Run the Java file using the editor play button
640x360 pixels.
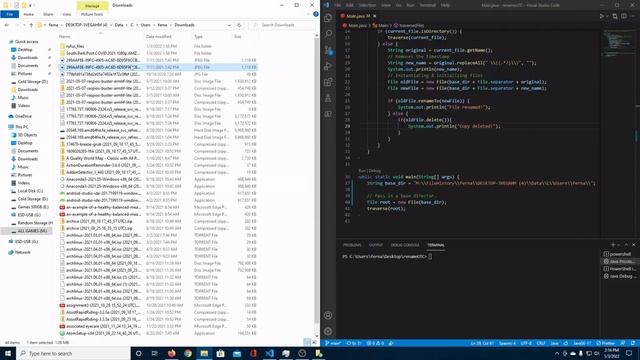click(601, 16)
